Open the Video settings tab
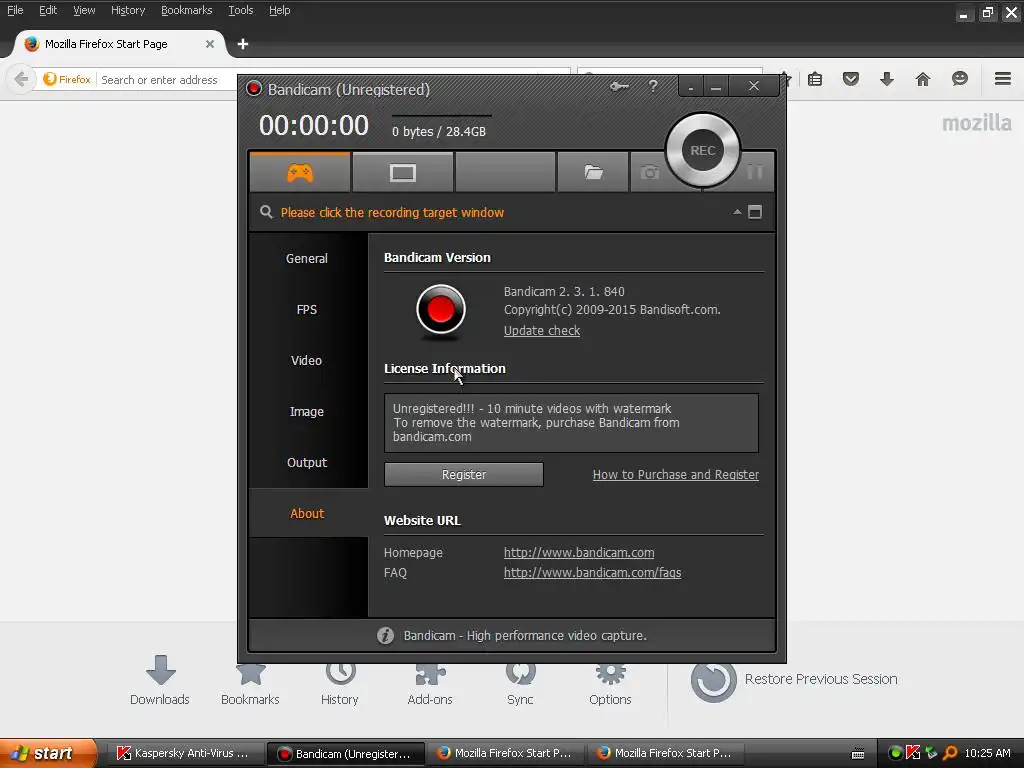Screen dimensions: 1024x768 (x=307, y=360)
